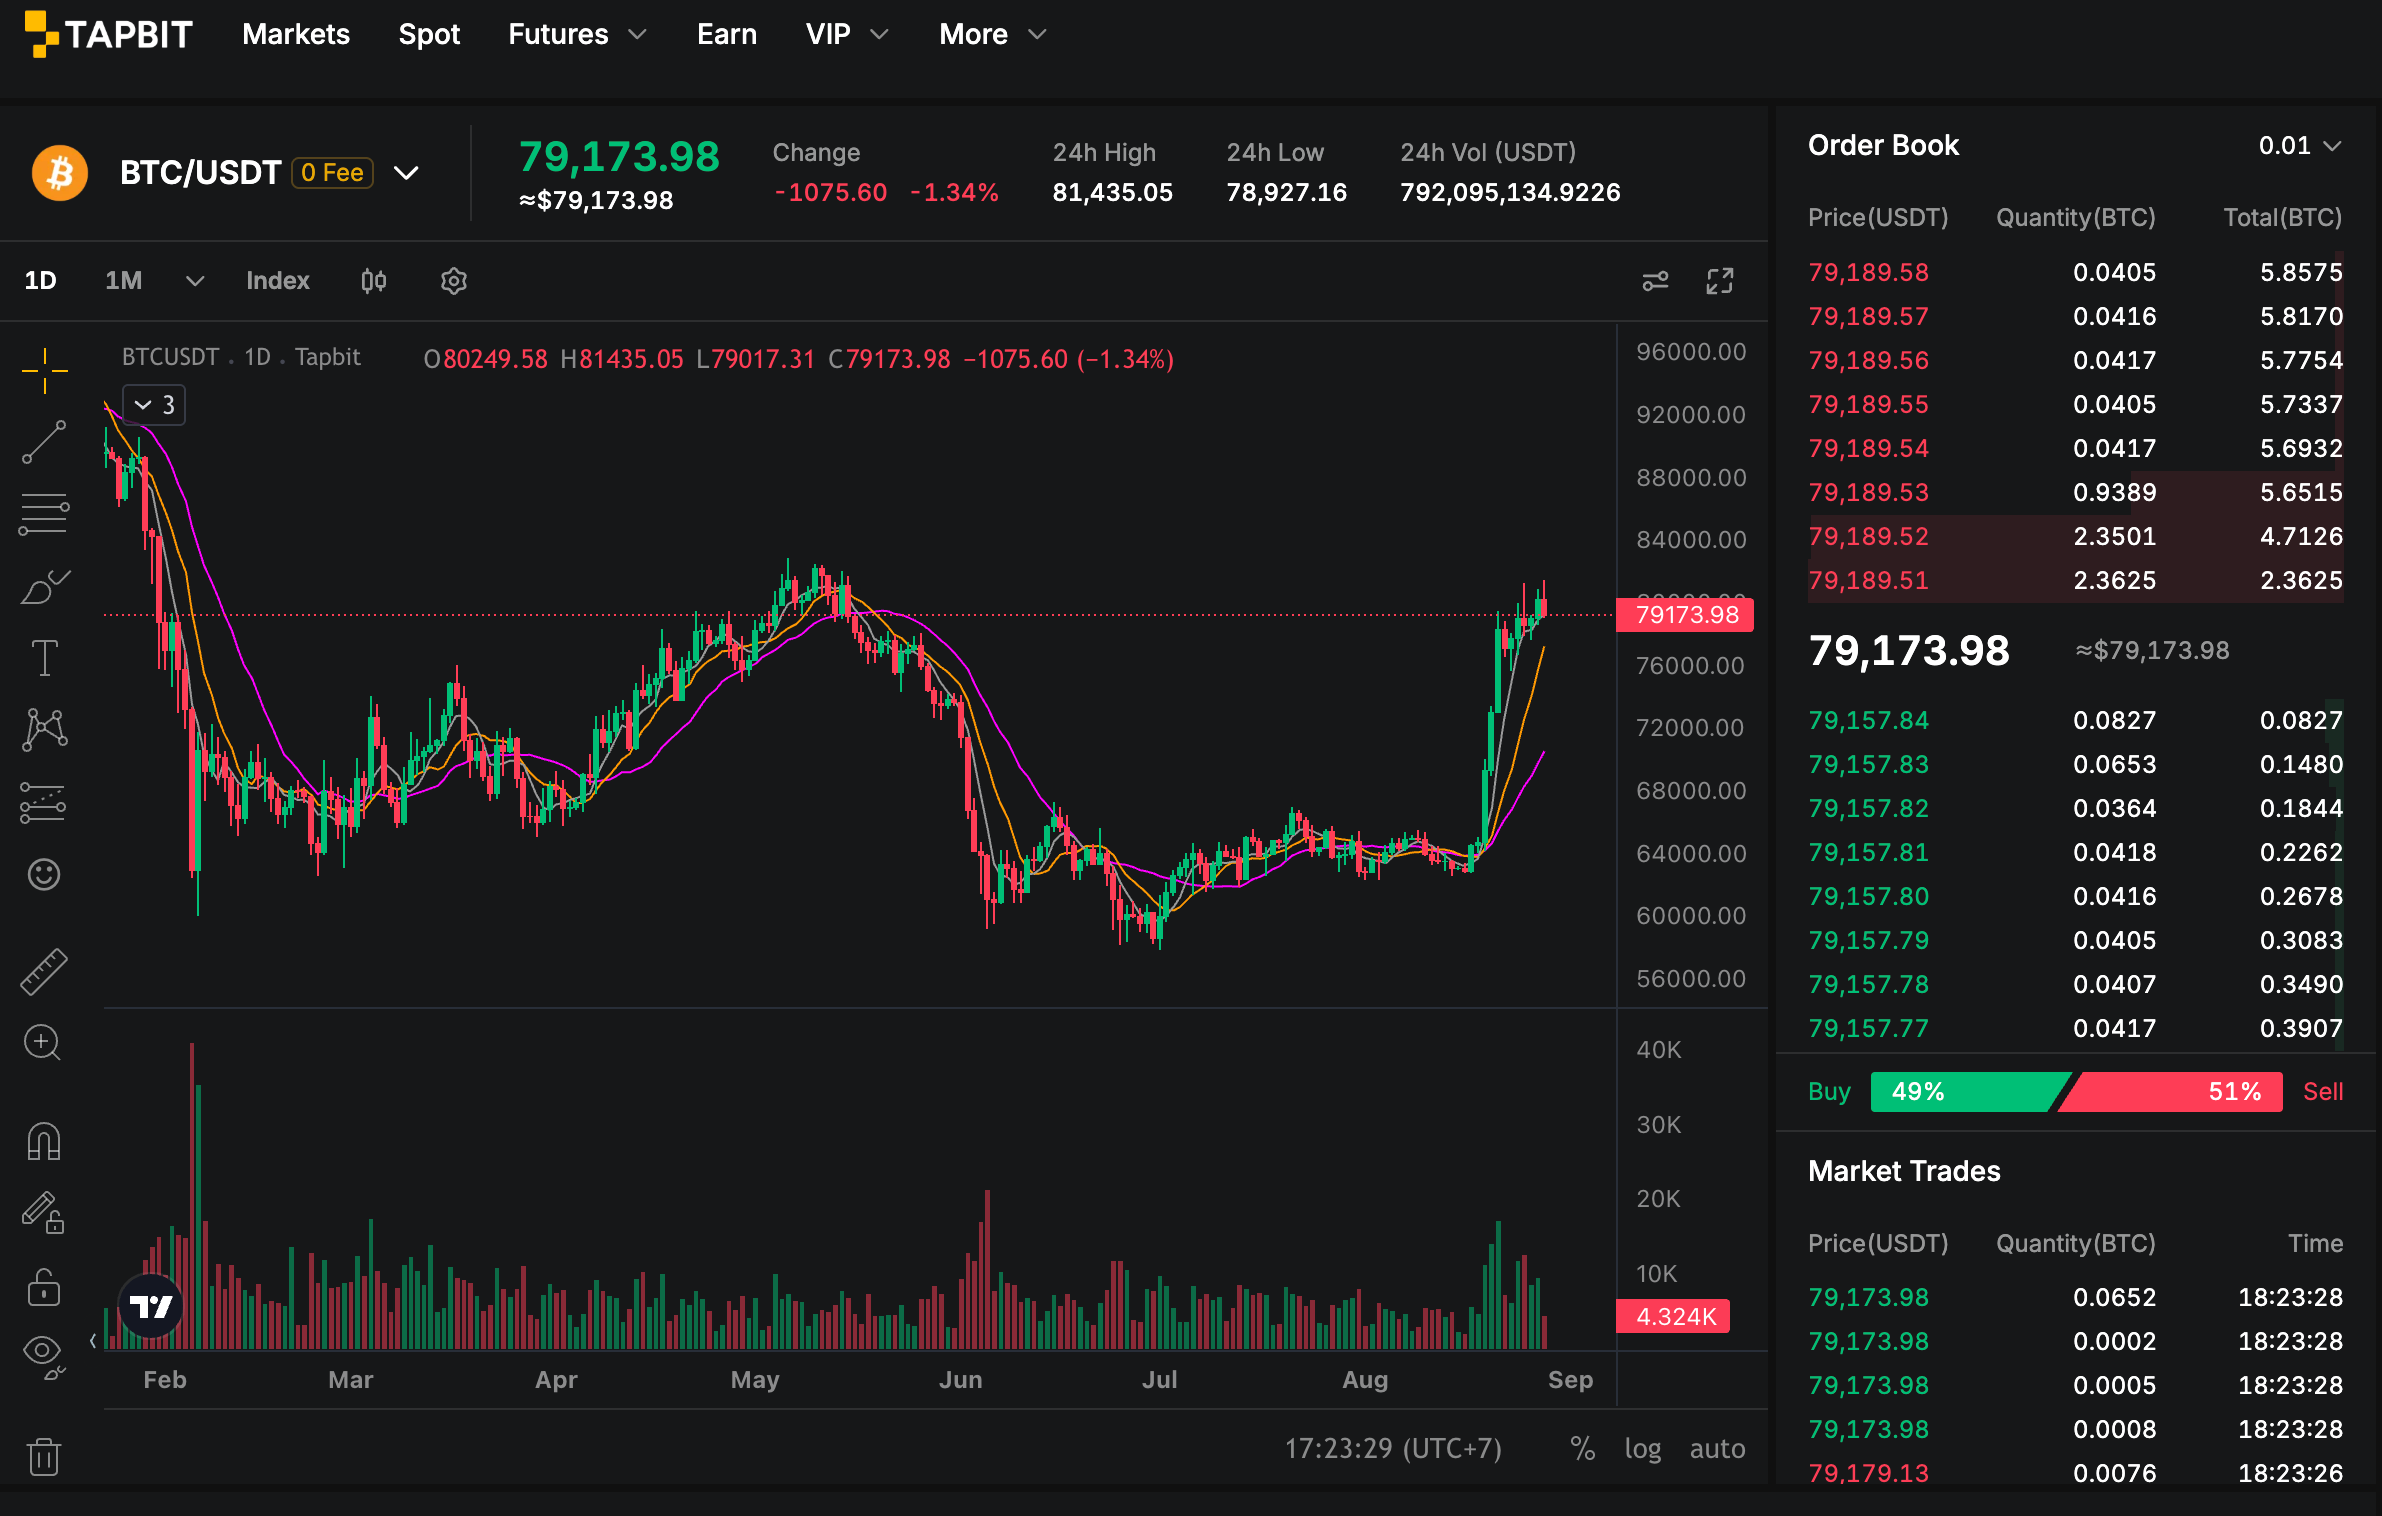Expand the chart to fullscreen
Viewport: 2382px width, 1516px height.
pos(1720,281)
